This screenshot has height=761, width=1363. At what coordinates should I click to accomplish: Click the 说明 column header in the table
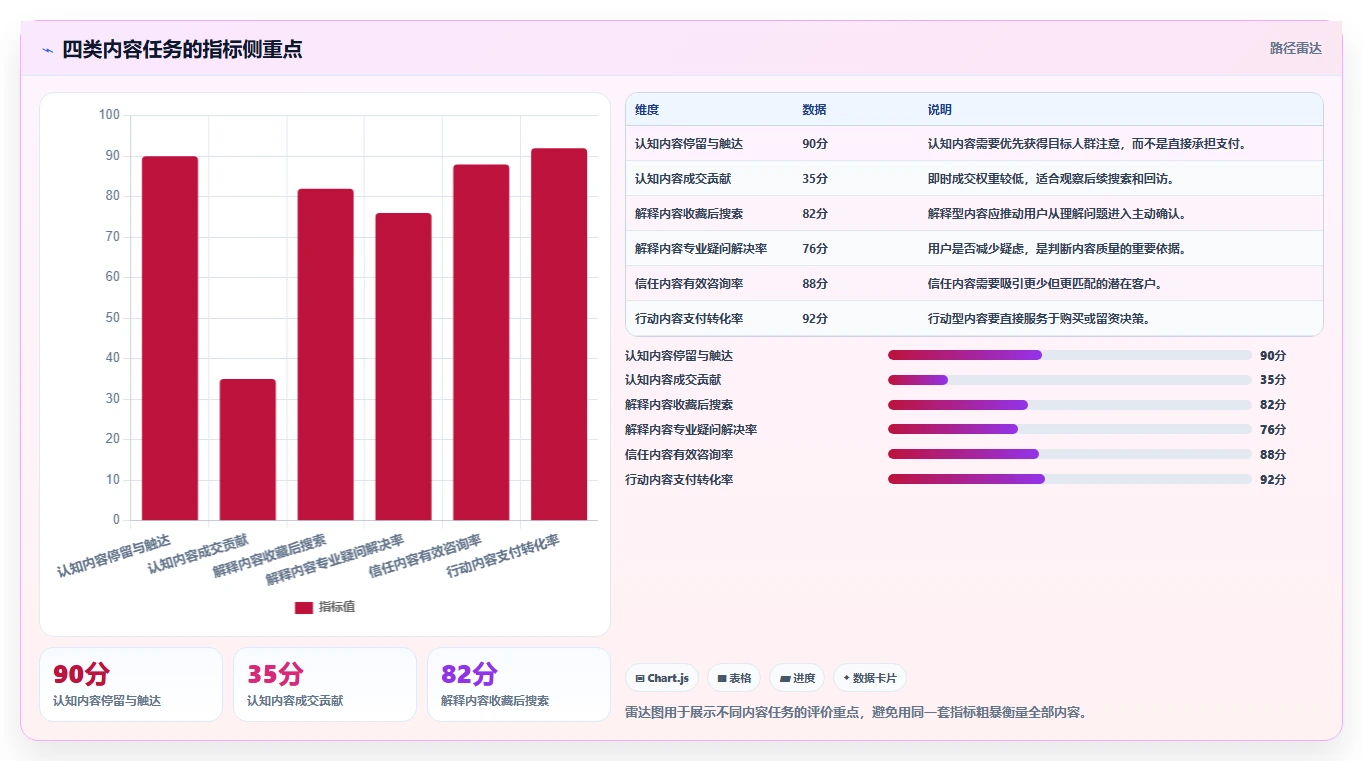(940, 110)
